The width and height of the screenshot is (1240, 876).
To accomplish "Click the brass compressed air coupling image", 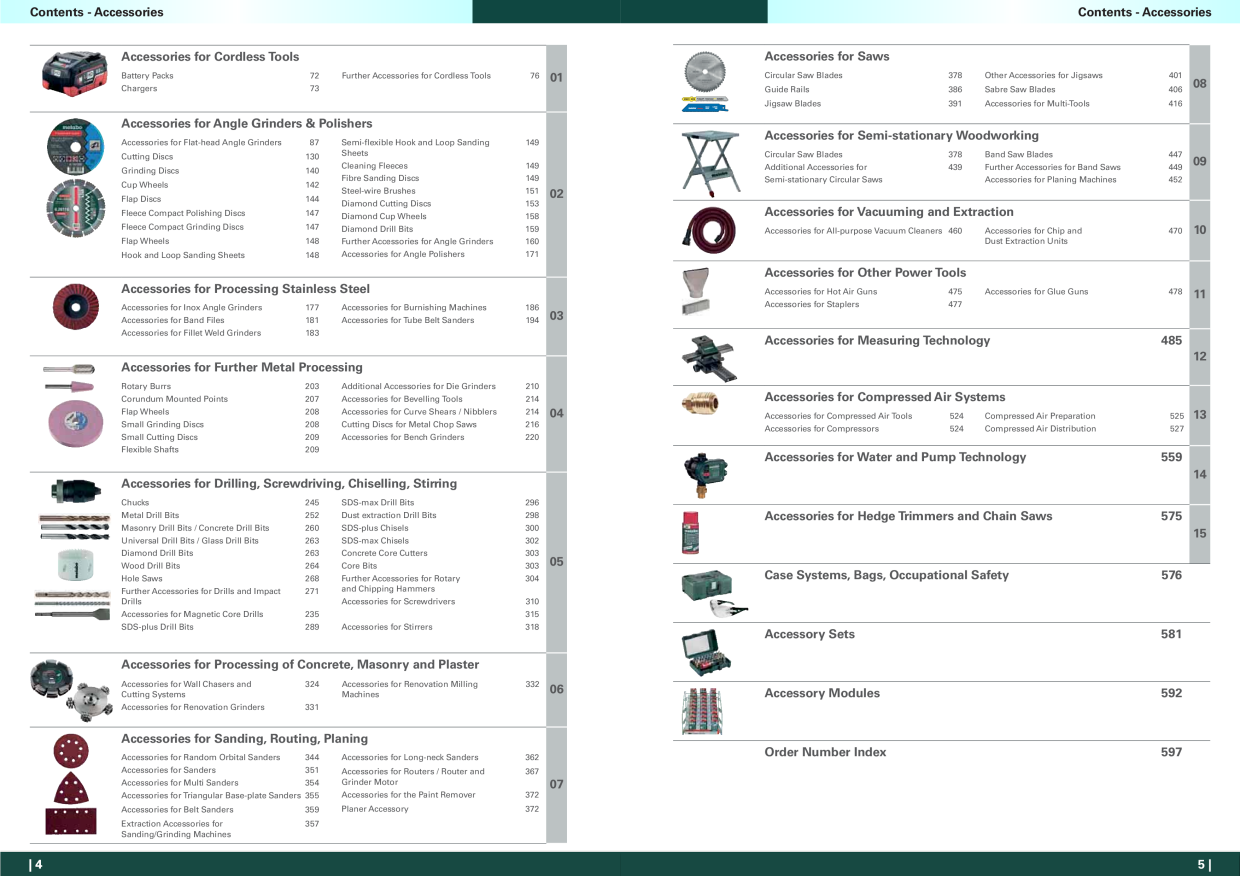I will [700, 403].
